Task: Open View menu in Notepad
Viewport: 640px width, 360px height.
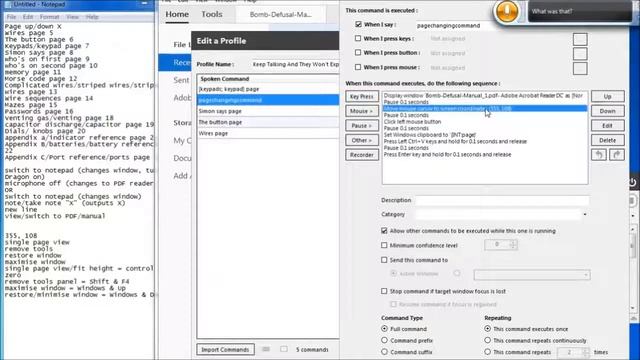Action: coord(72,17)
